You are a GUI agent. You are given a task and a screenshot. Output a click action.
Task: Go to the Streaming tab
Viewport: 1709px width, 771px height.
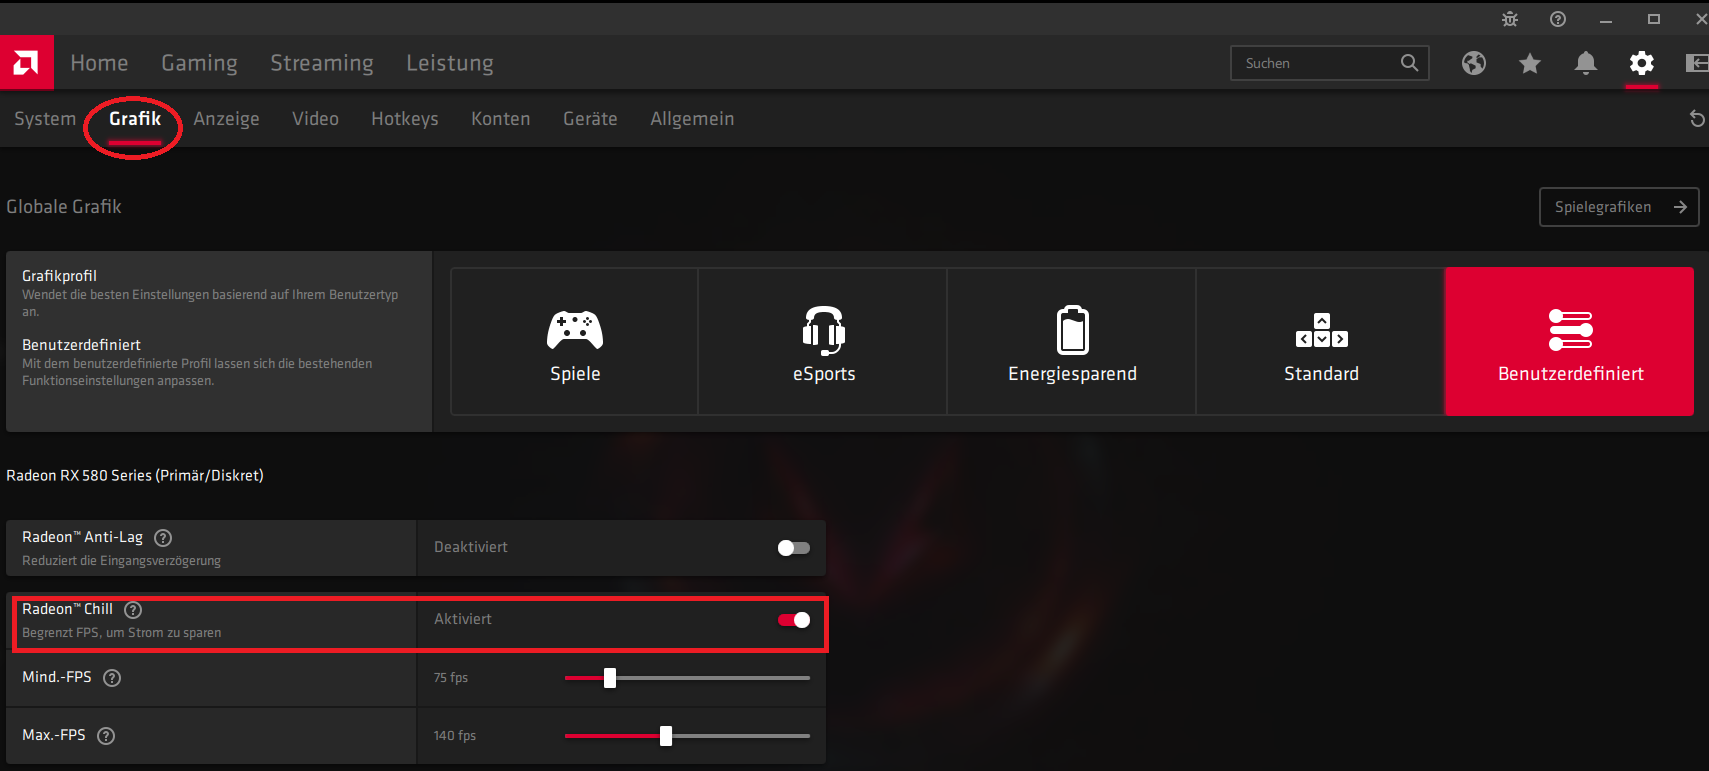(322, 63)
